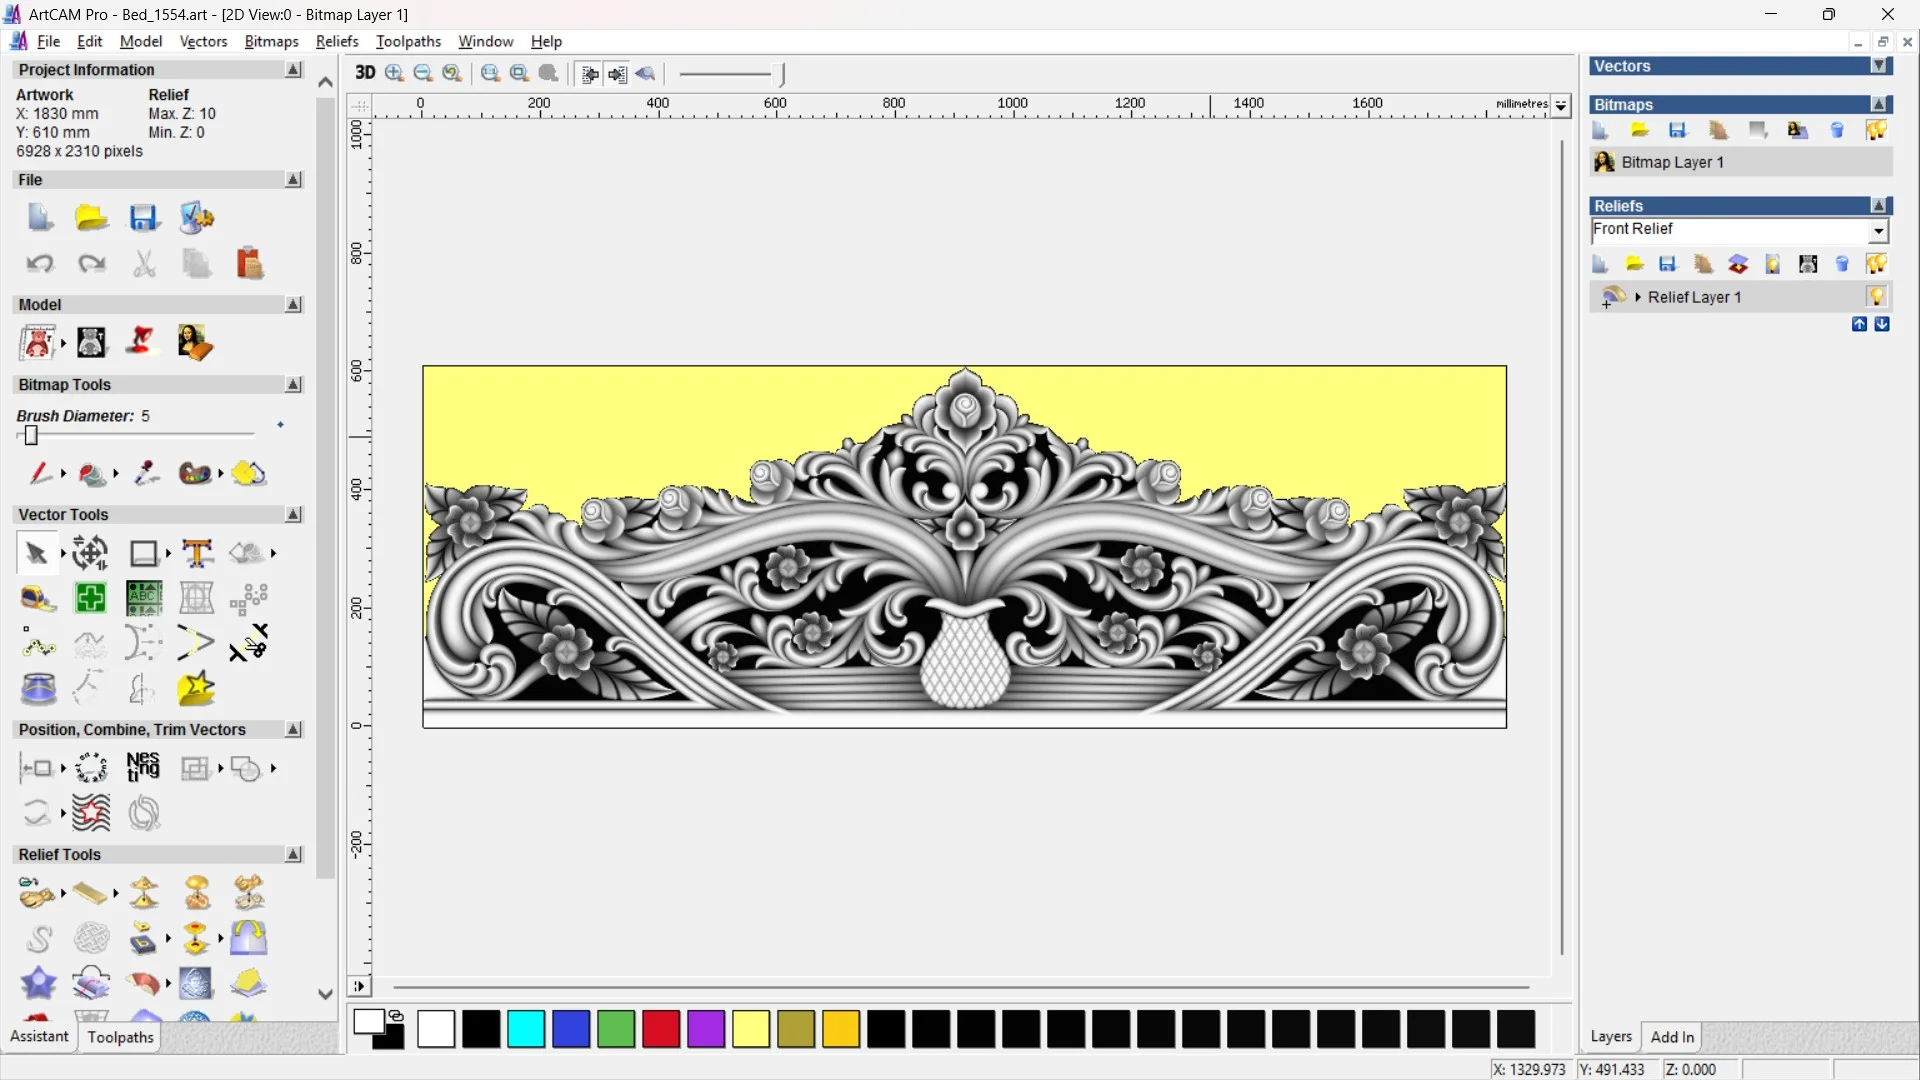The image size is (1920, 1080).
Task: Select the Paint Brush bitmap tool
Action: (39, 473)
